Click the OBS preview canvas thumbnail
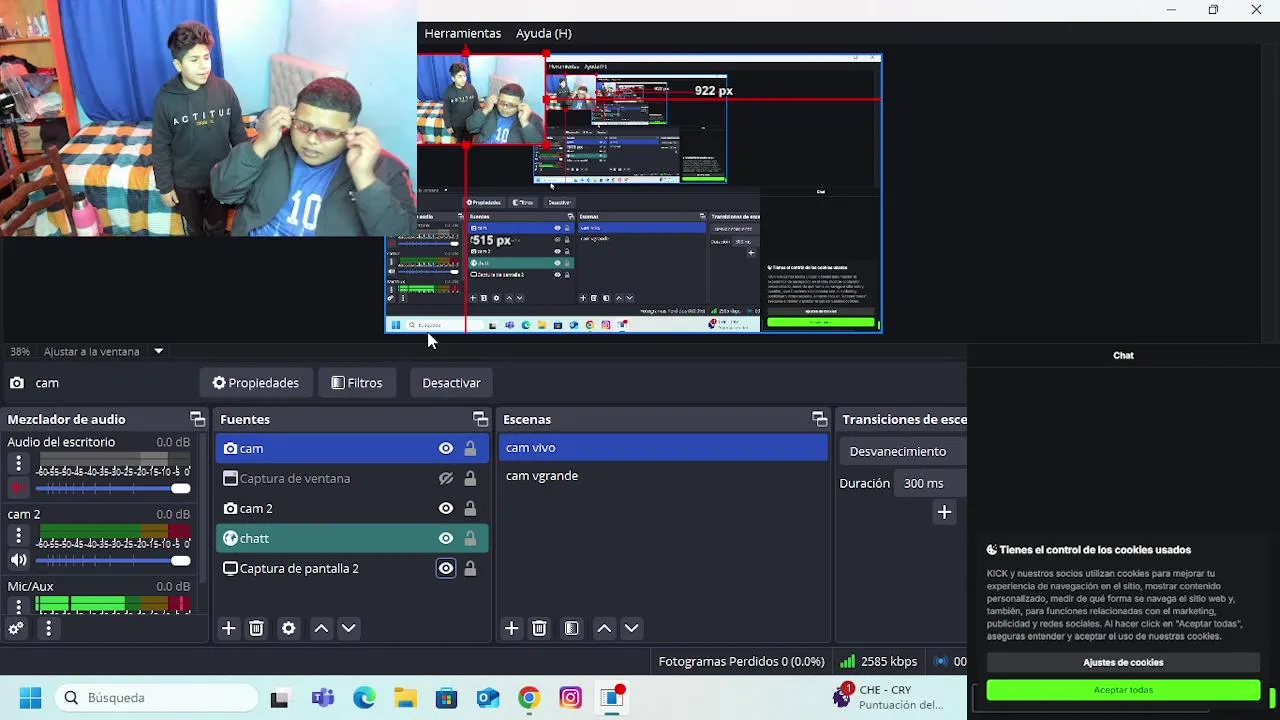1280x720 pixels. pyautogui.click(x=633, y=193)
